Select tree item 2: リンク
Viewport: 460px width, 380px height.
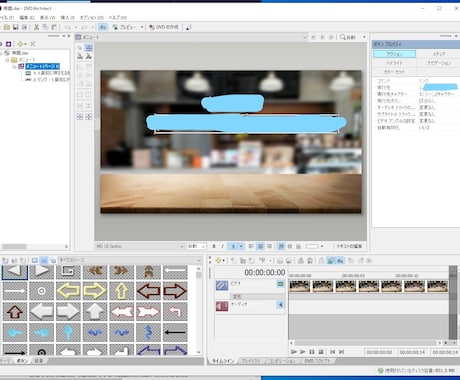click(51, 80)
